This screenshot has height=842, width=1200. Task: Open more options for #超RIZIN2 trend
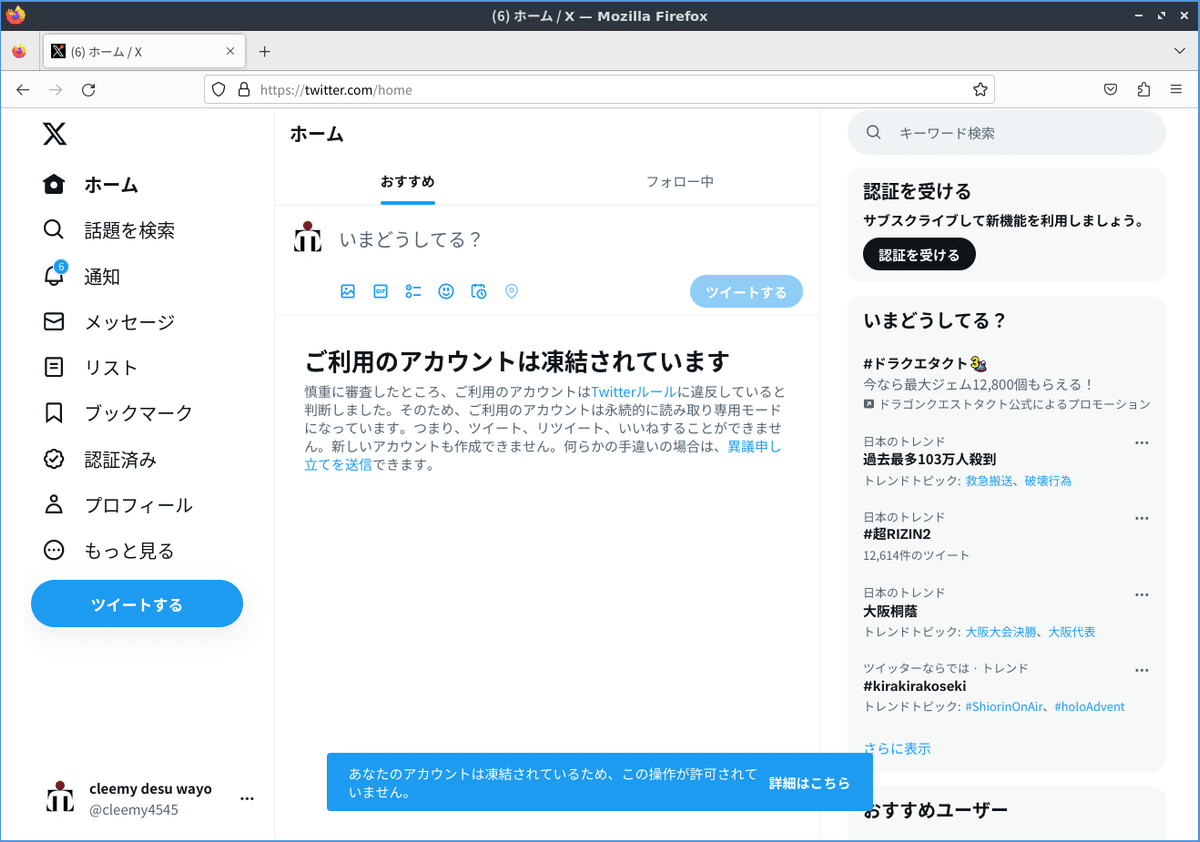click(1141, 517)
